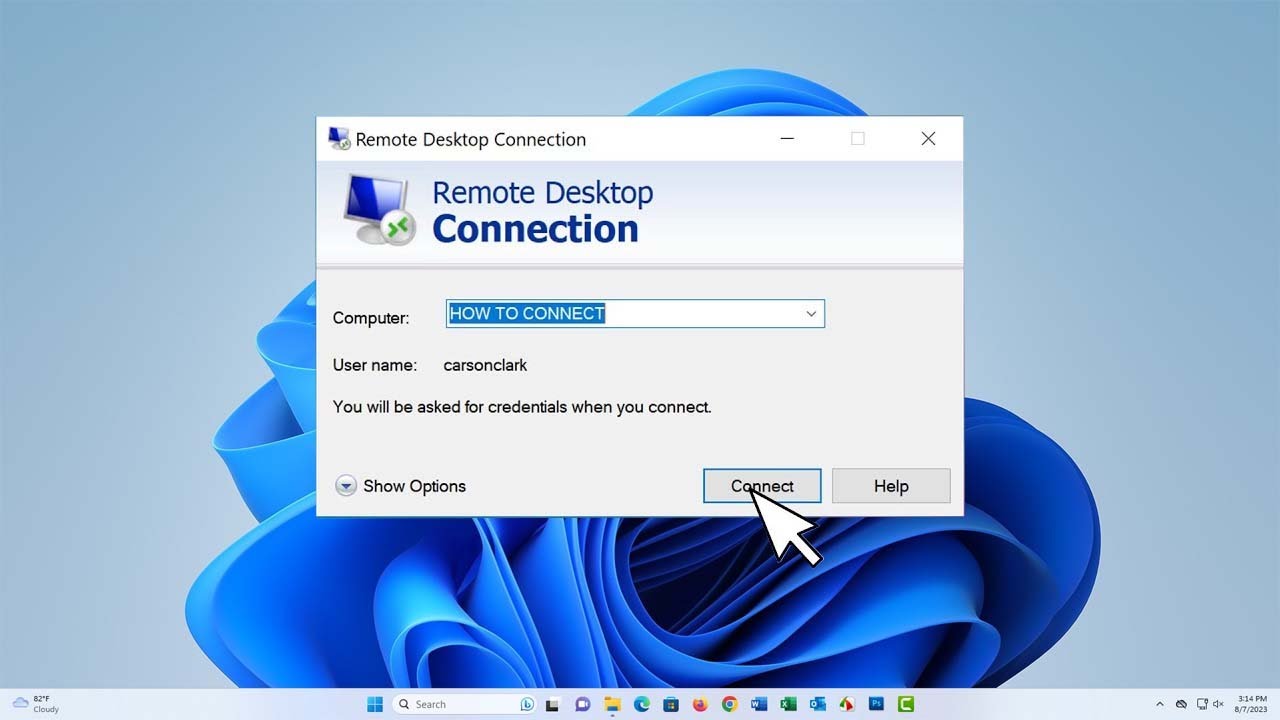Close the Remote Desktop Connection window

pyautogui.click(x=928, y=139)
